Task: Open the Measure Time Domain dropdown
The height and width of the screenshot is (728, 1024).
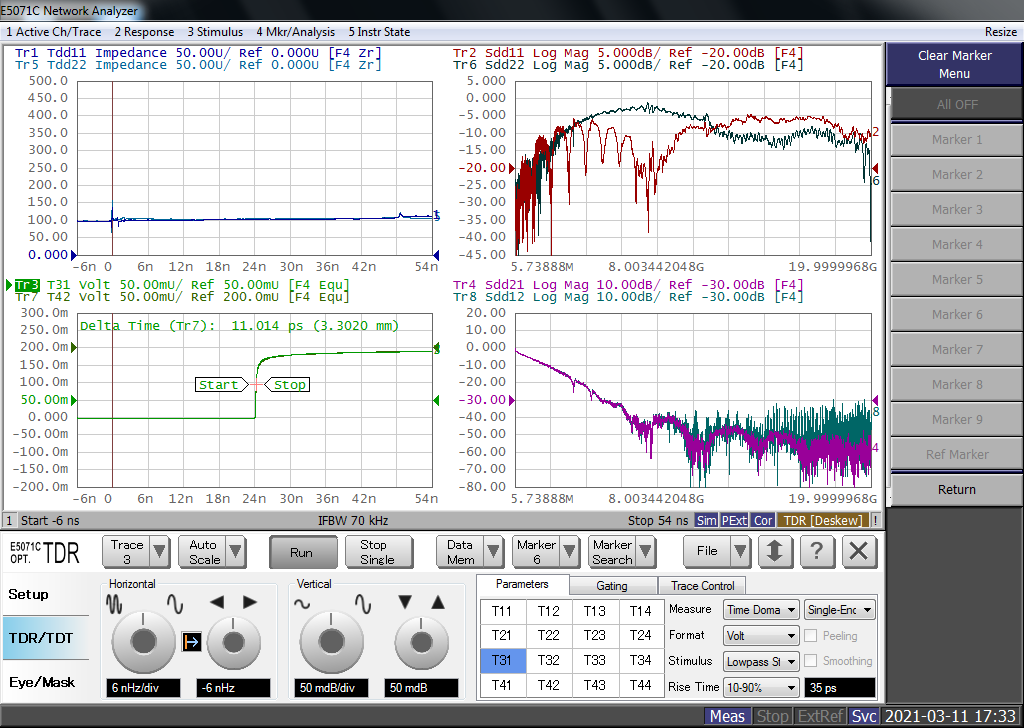Action: tap(761, 609)
